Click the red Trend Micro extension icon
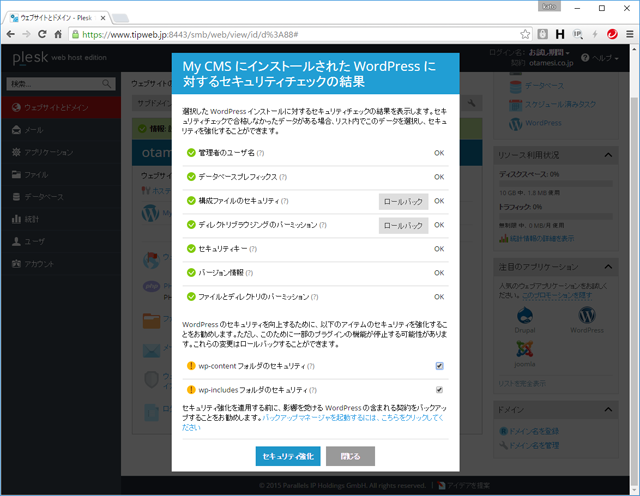This screenshot has height=496, width=640. point(612,34)
